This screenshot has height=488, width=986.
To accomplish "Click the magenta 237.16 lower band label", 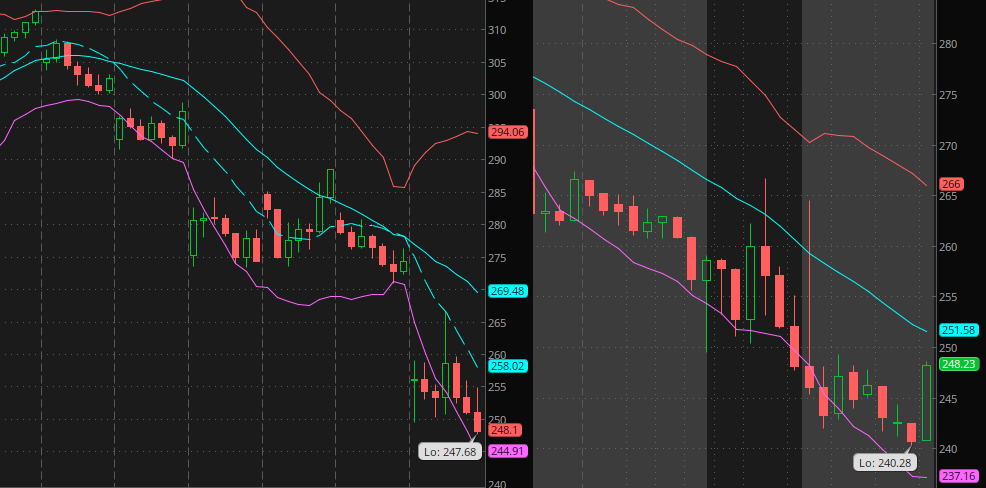I will [961, 477].
